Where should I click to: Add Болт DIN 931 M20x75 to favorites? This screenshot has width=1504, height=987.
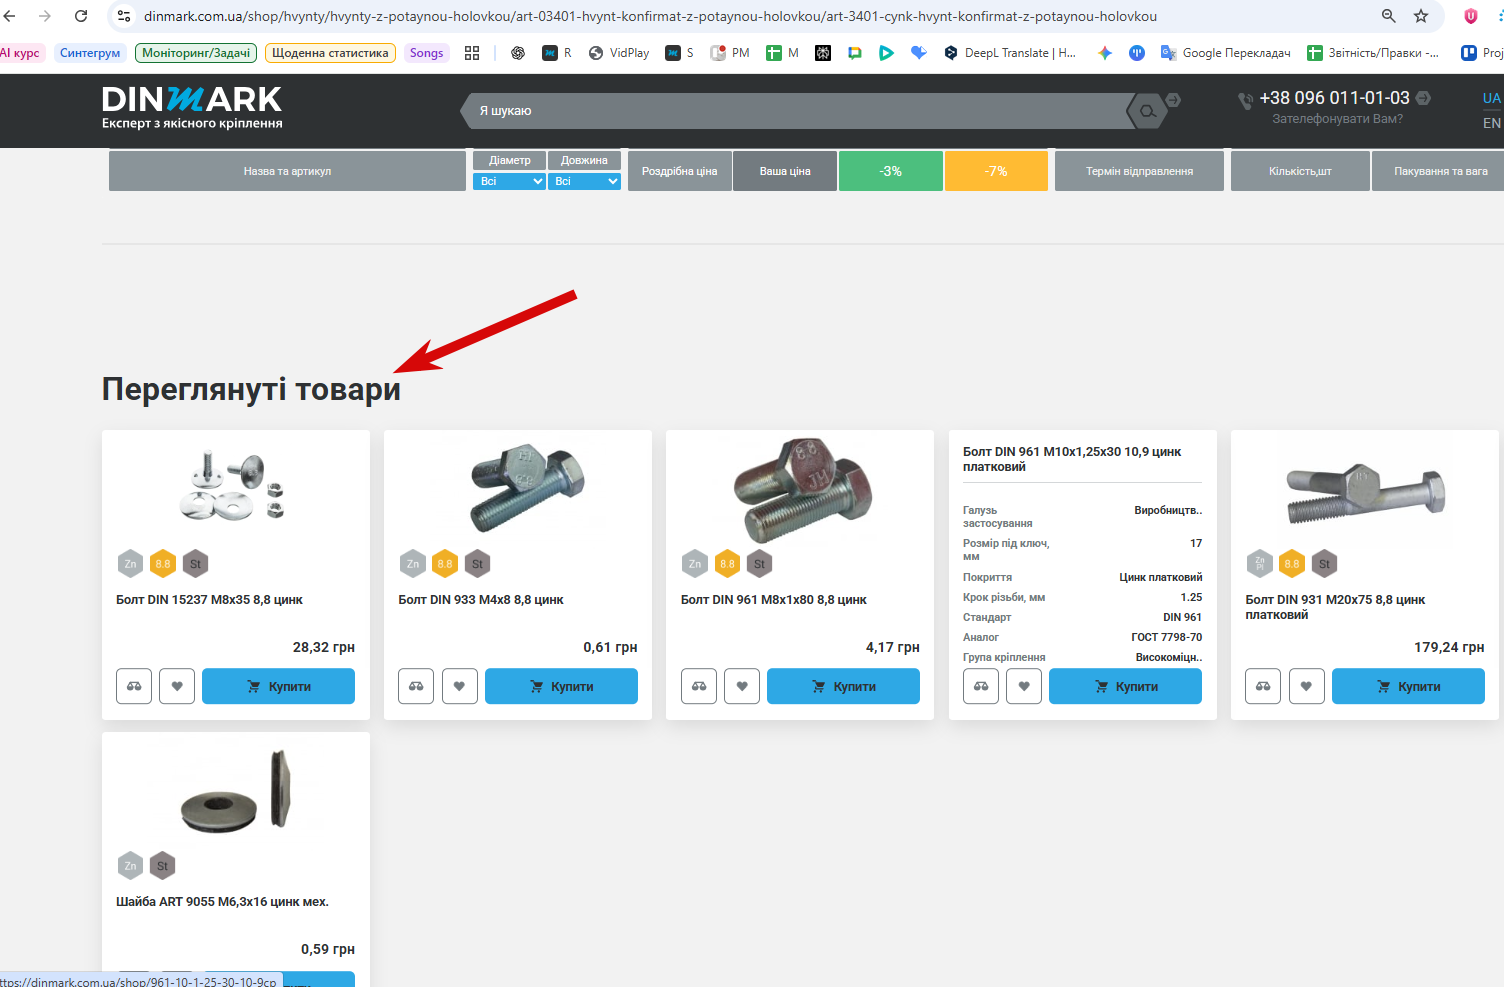(1307, 686)
